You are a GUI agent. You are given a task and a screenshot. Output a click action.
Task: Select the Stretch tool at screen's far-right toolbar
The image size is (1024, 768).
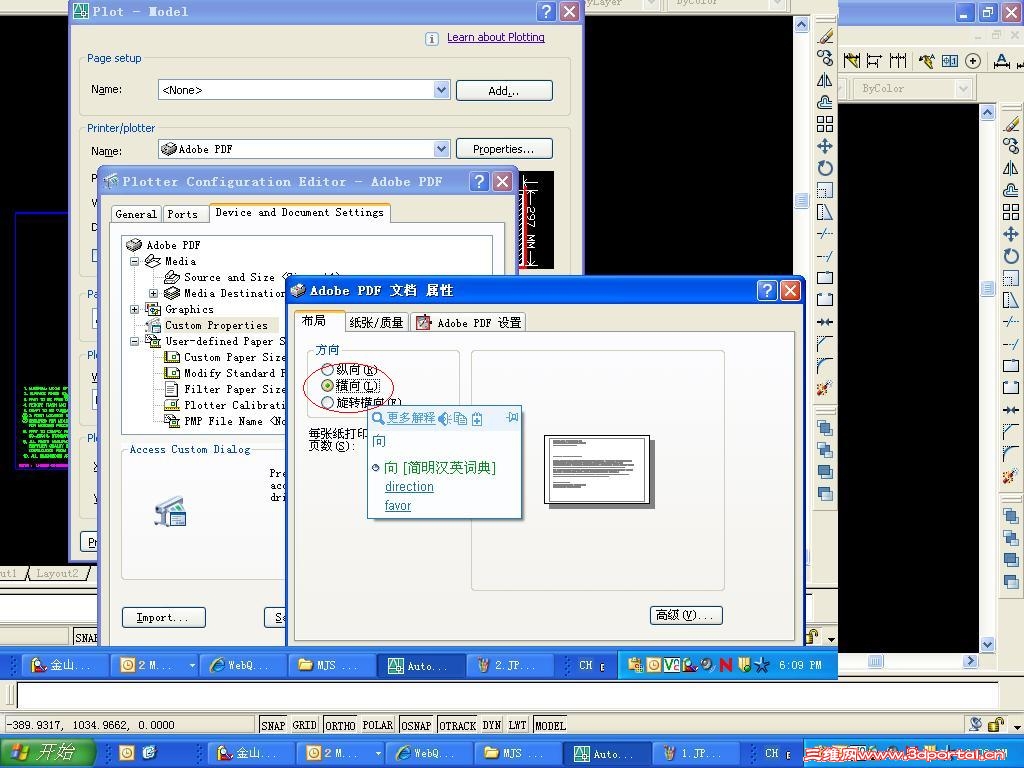tap(1011, 300)
